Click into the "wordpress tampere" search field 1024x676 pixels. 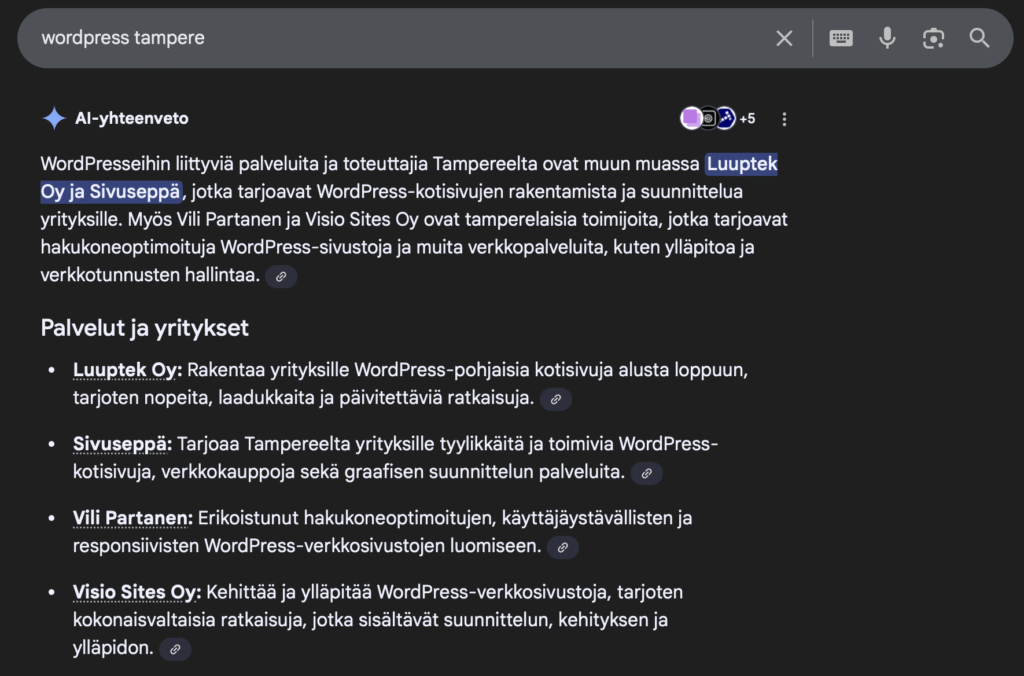[400, 38]
